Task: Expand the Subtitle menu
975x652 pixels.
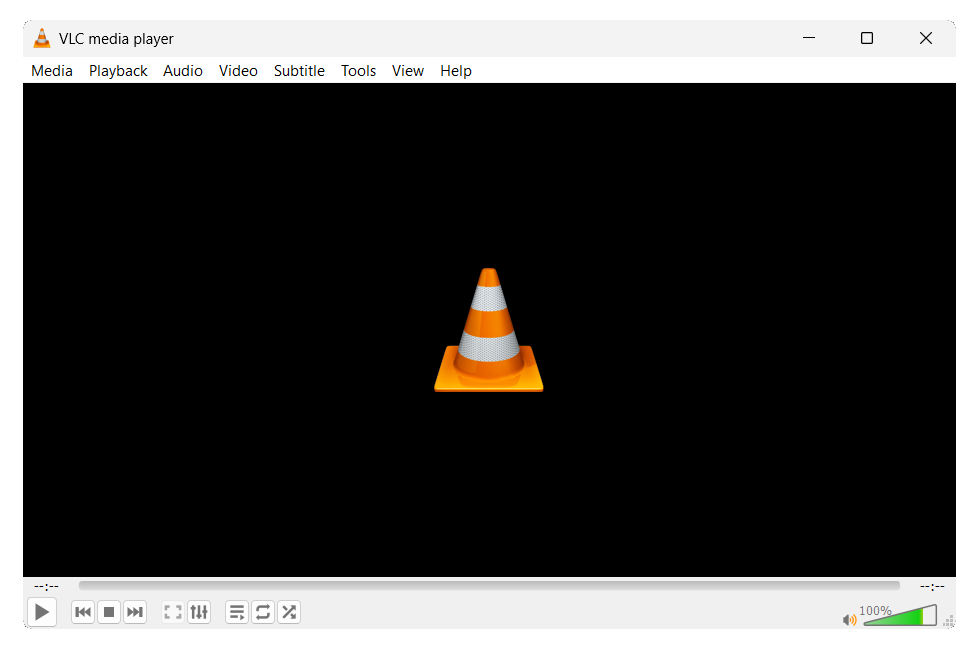Action: tap(299, 71)
